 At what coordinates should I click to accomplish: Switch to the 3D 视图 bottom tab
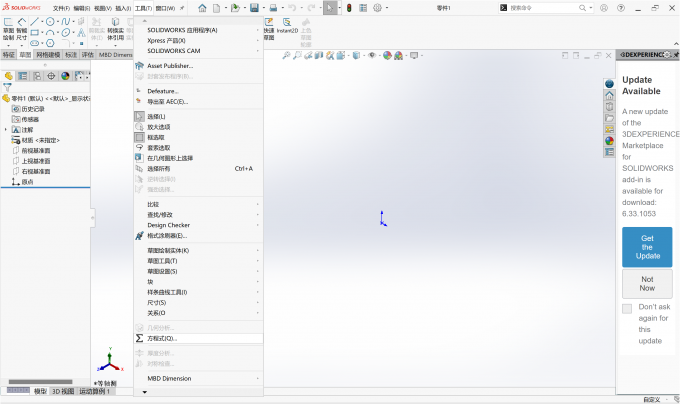point(63,391)
